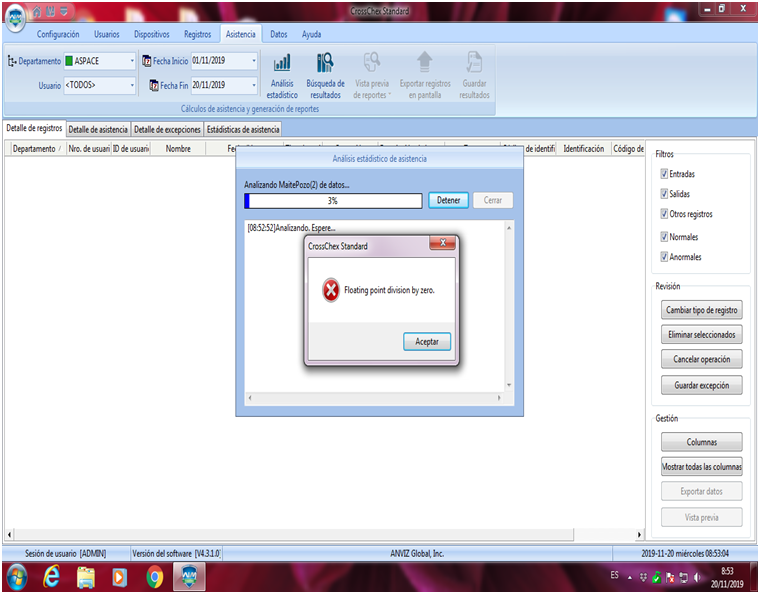Open Google Chrome from taskbar

155,578
